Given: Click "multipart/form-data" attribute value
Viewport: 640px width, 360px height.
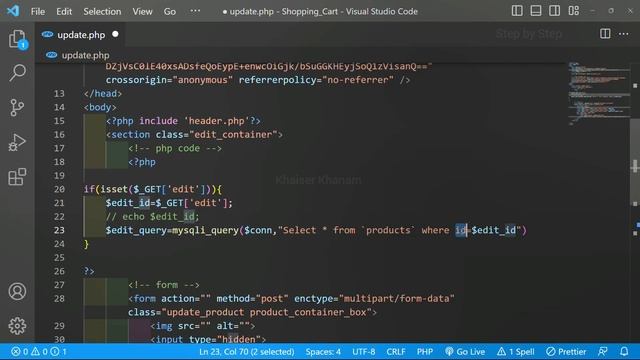Looking at the screenshot, I should 396,298.
